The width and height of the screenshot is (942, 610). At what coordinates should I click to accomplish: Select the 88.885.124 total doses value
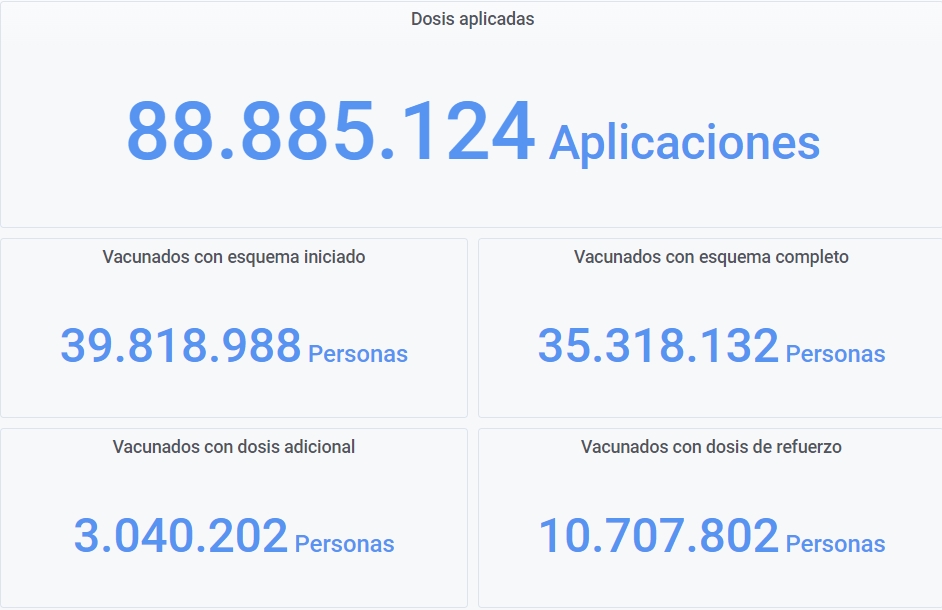pyautogui.click(x=330, y=131)
